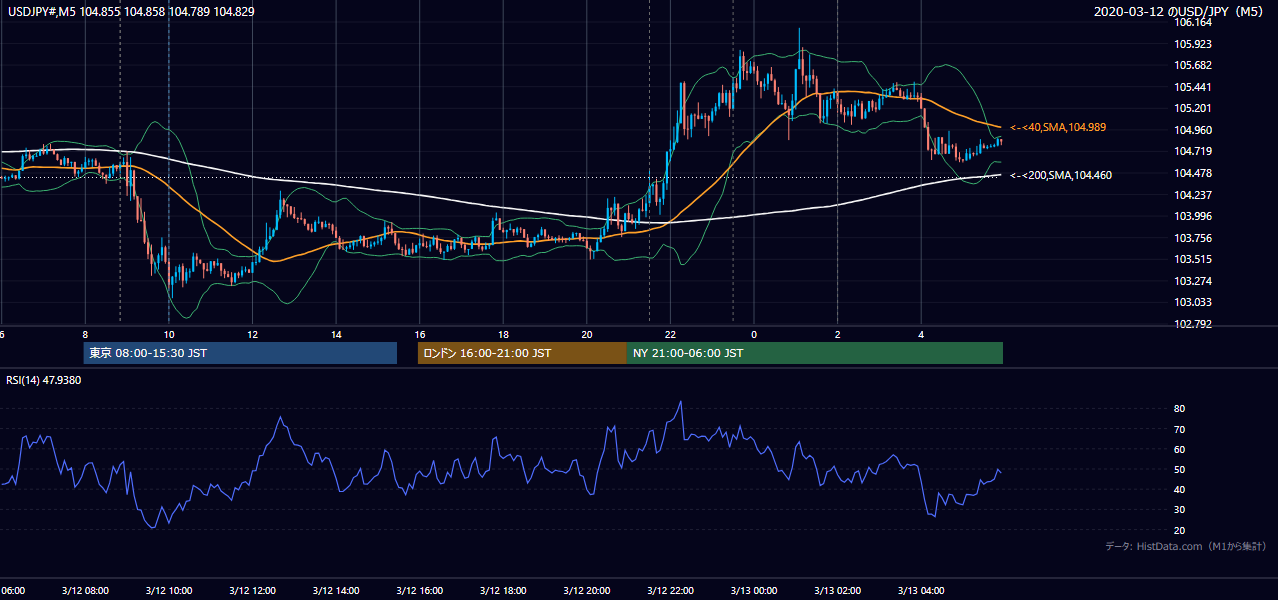
Task: Click price axis value 103.996
Action: tap(1194, 216)
